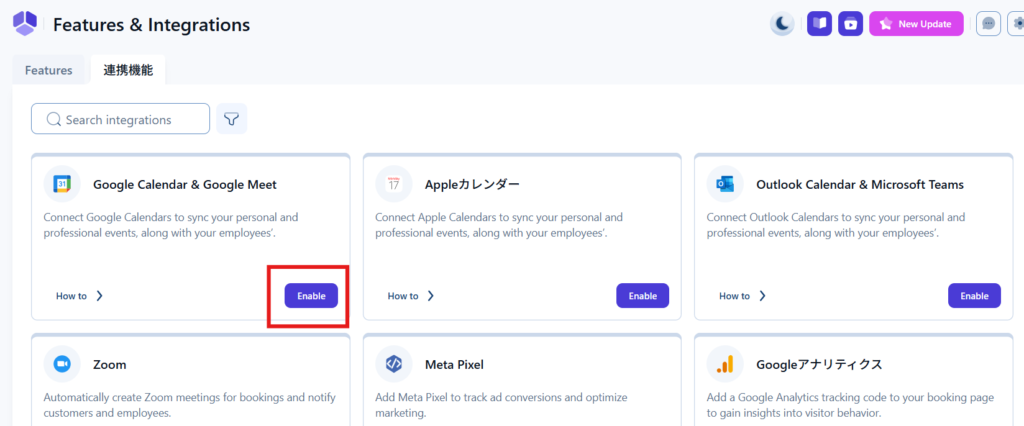
Task: Enable the Apple Calendar integration
Action: pyautogui.click(x=642, y=296)
